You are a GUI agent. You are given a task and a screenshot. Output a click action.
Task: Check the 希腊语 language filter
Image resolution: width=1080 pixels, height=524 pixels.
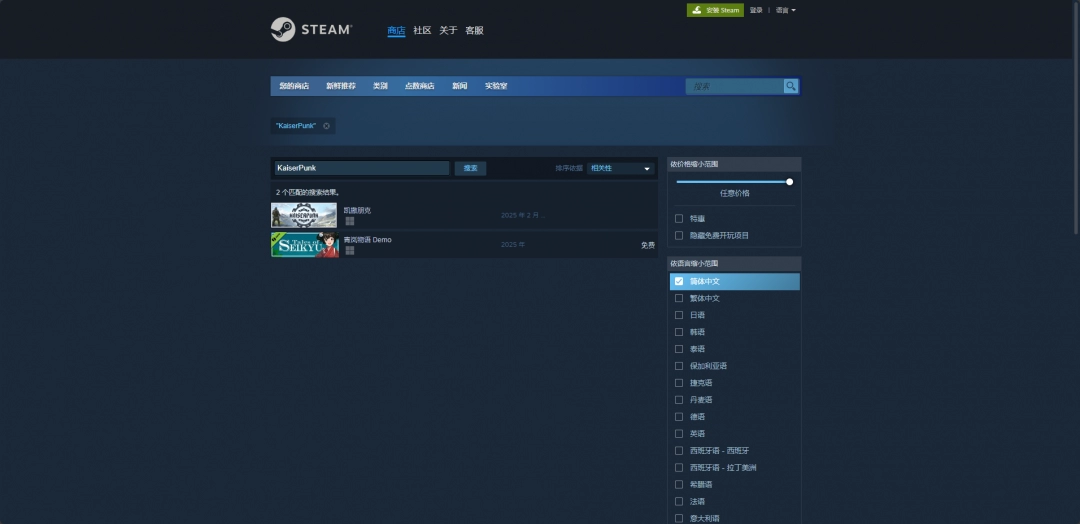point(679,484)
